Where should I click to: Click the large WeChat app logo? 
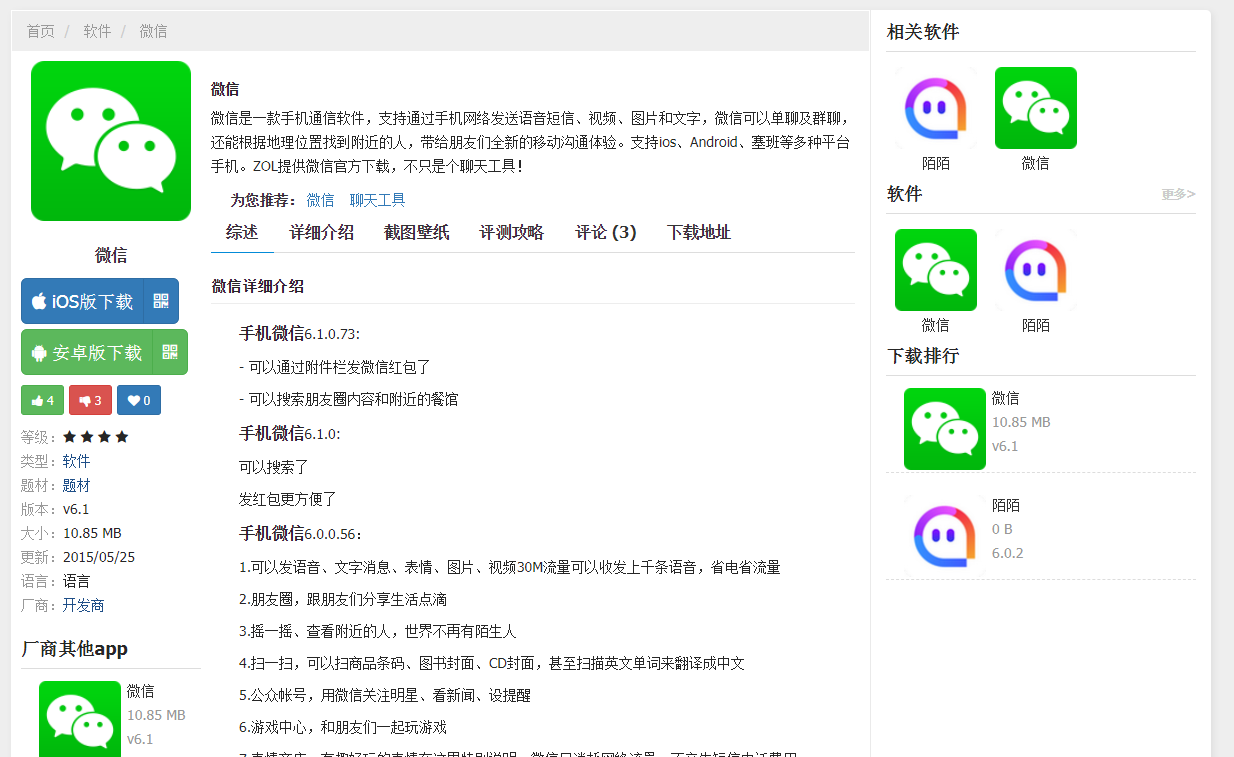click(x=111, y=141)
